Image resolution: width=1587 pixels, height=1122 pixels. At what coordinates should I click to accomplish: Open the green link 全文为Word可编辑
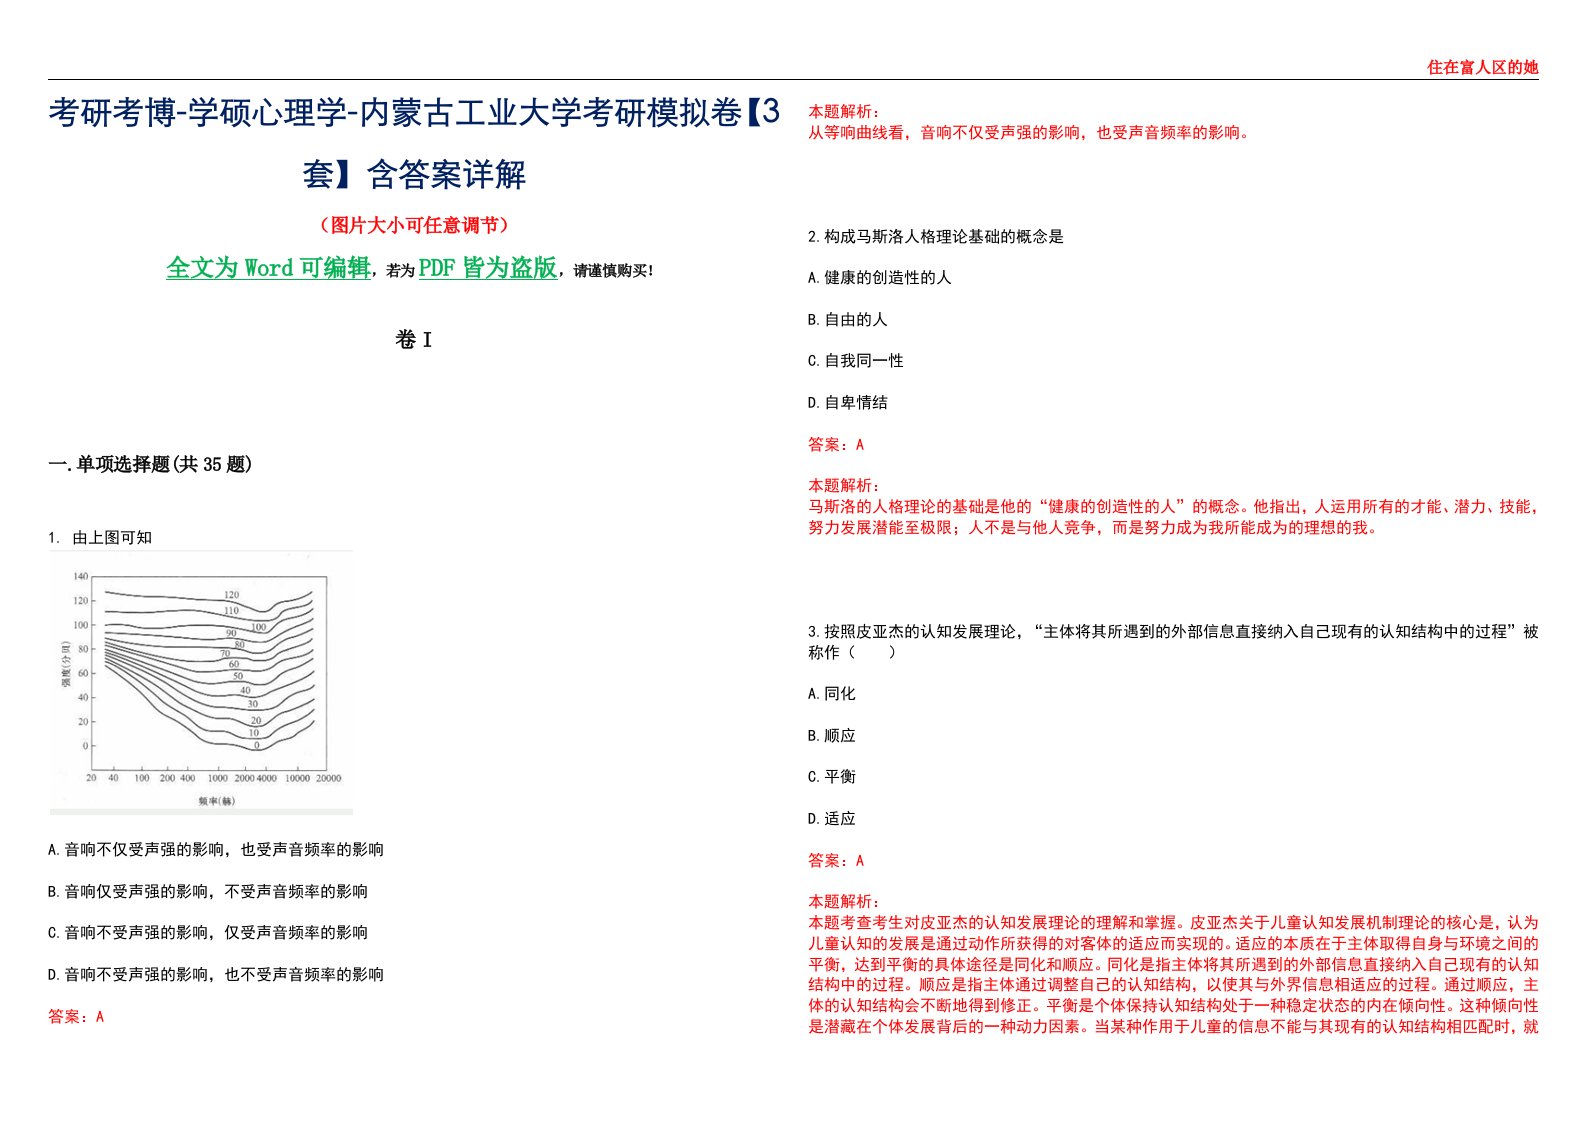click(x=268, y=268)
